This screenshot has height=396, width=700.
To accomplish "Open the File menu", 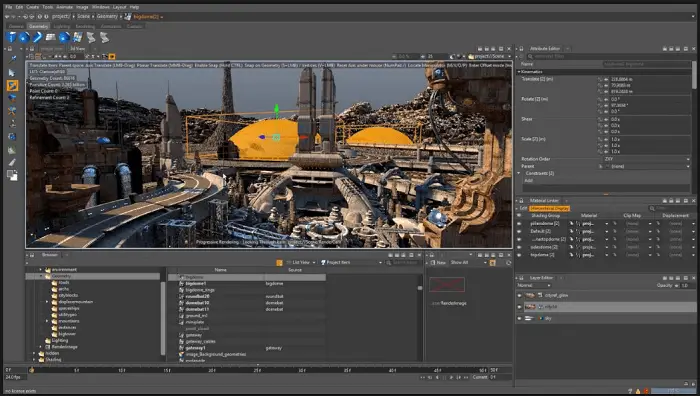I will (8, 7).
